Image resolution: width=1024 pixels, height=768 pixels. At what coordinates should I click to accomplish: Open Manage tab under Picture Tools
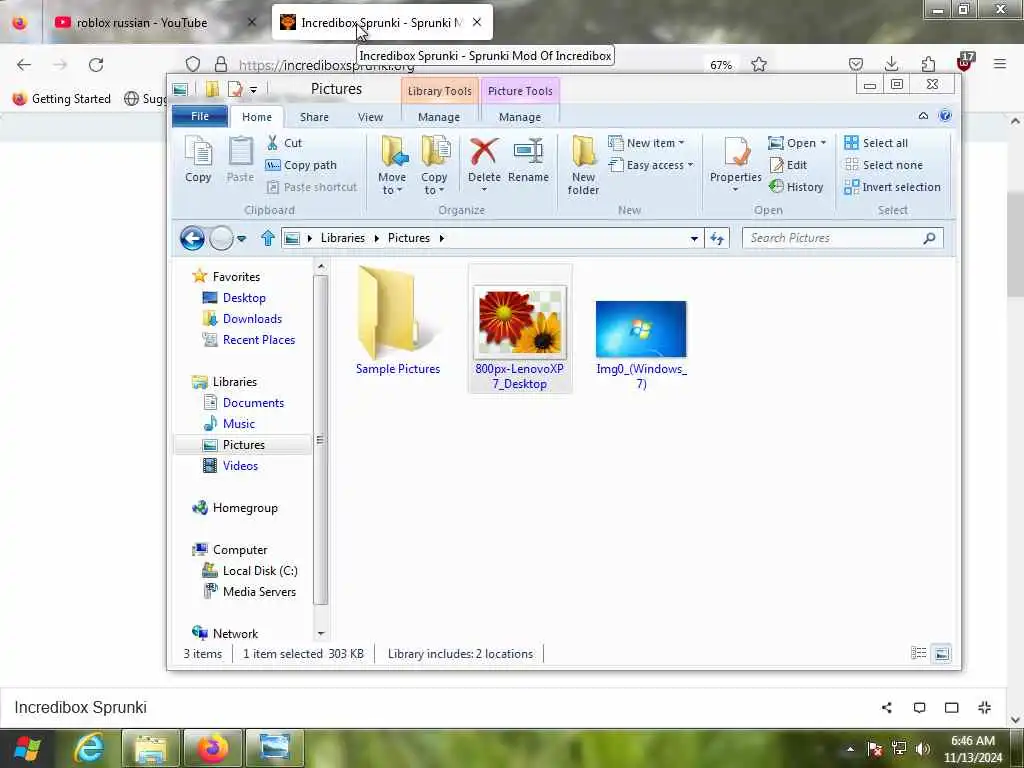[x=520, y=117]
